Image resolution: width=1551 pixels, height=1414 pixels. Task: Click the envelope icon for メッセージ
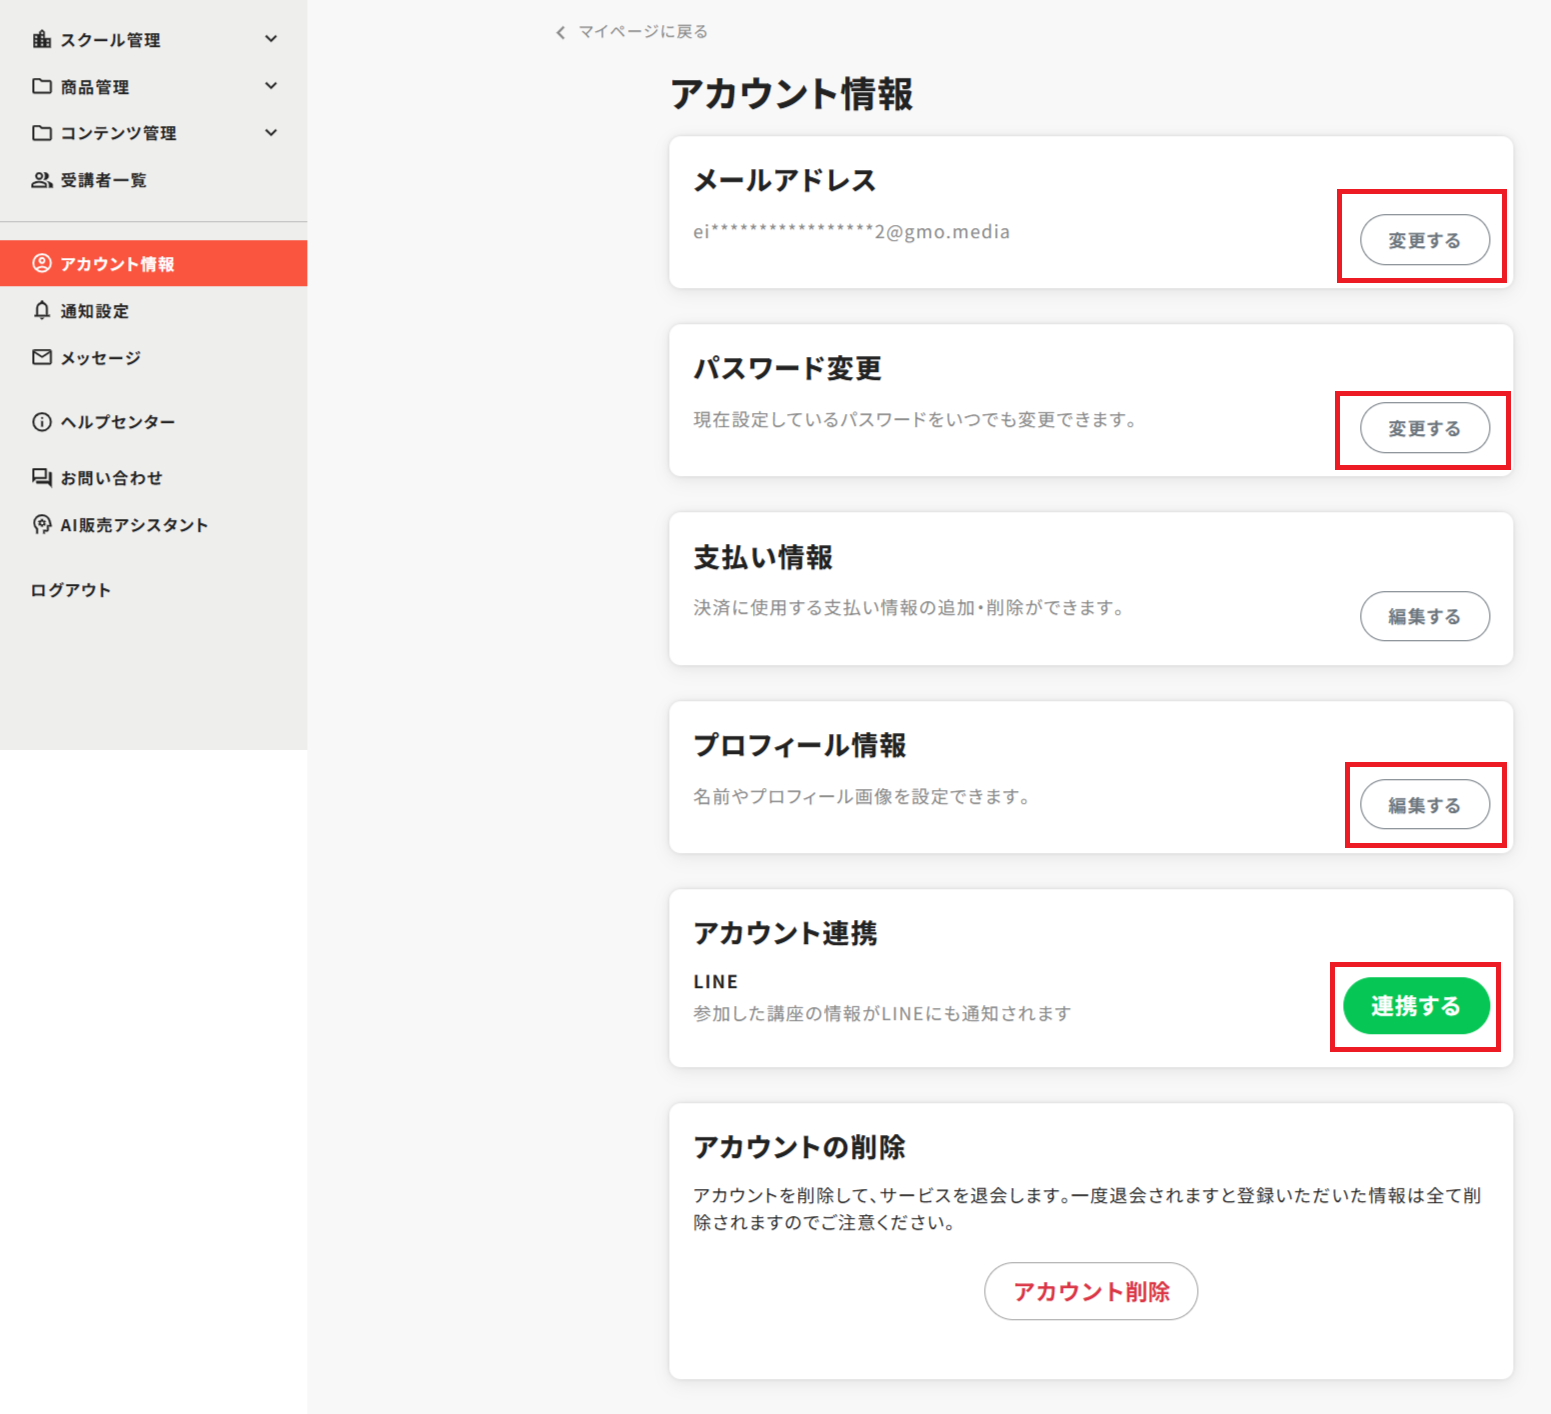(x=41, y=358)
